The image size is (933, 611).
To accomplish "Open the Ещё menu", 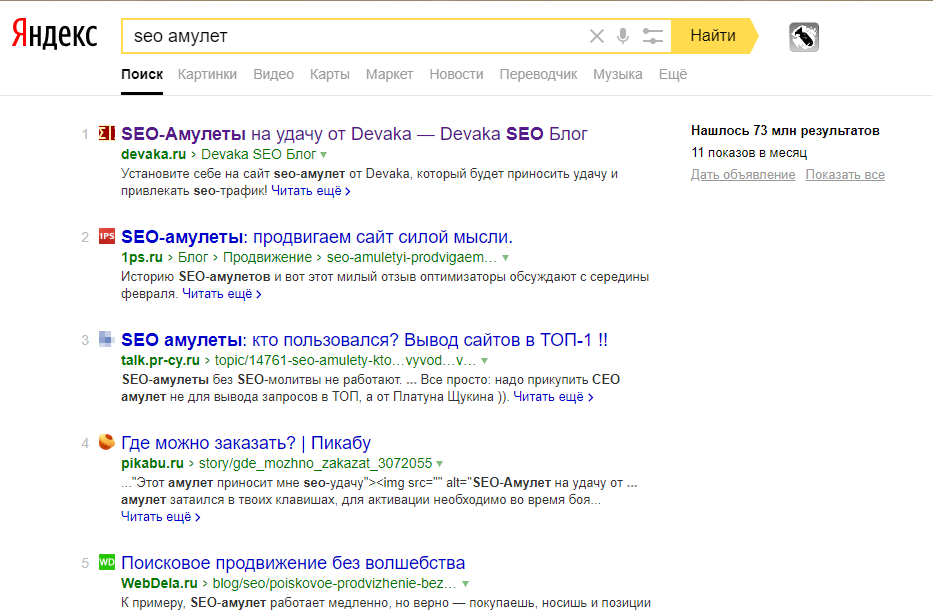I will coord(673,74).
